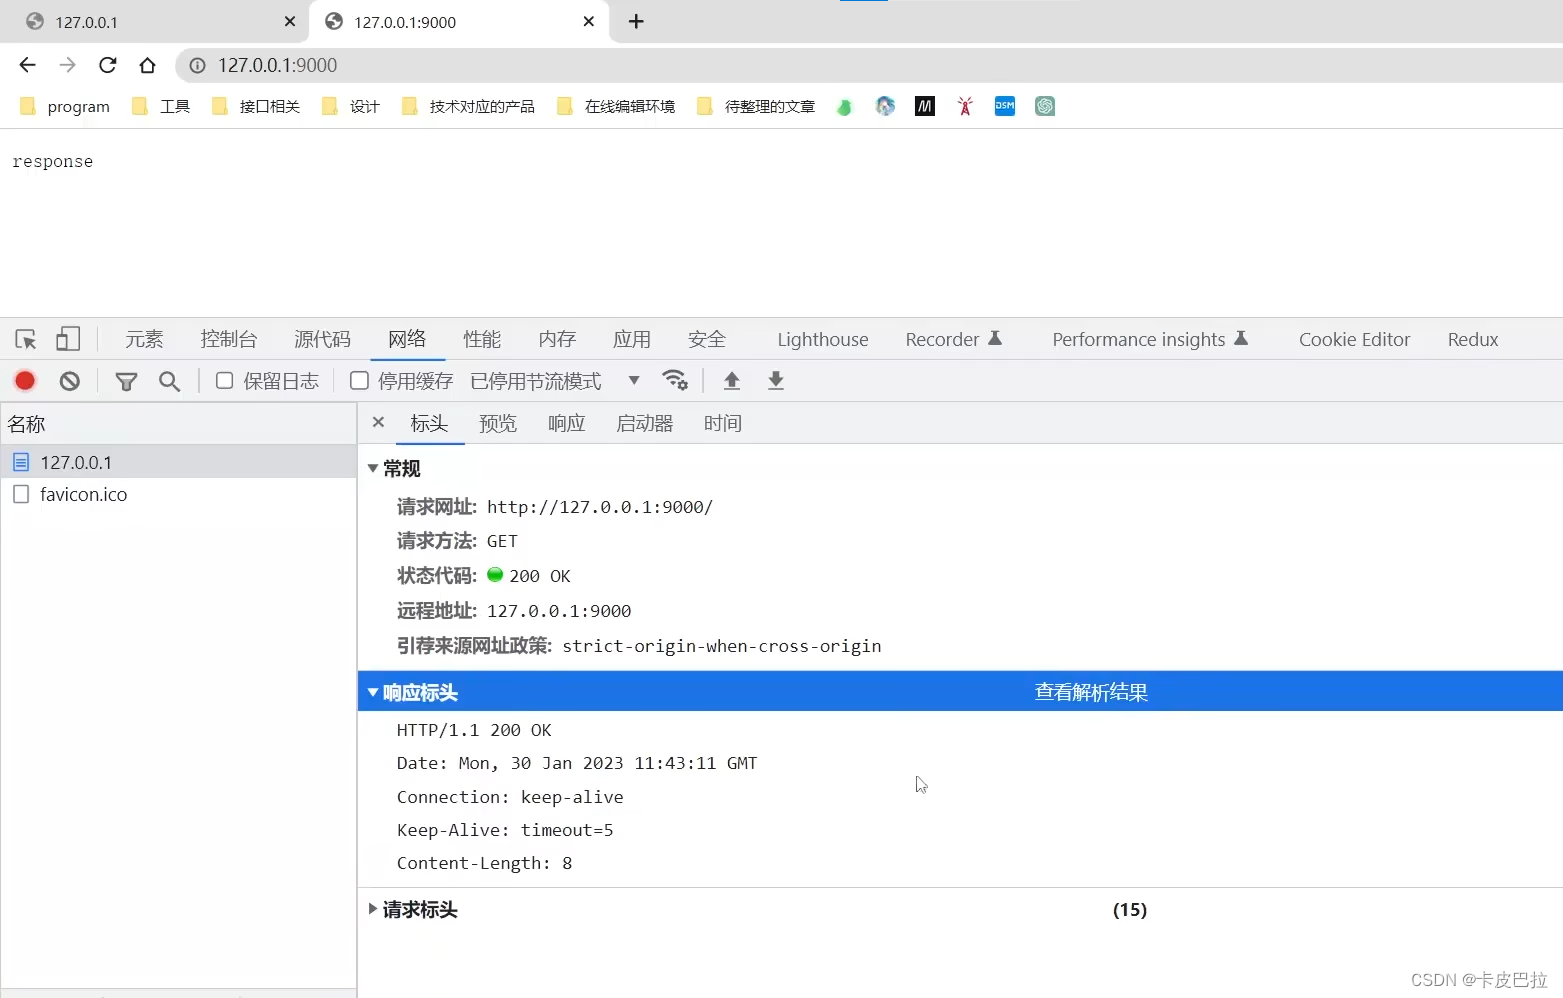Click the green bookmark icon
This screenshot has height=998, width=1563.
coord(845,106)
